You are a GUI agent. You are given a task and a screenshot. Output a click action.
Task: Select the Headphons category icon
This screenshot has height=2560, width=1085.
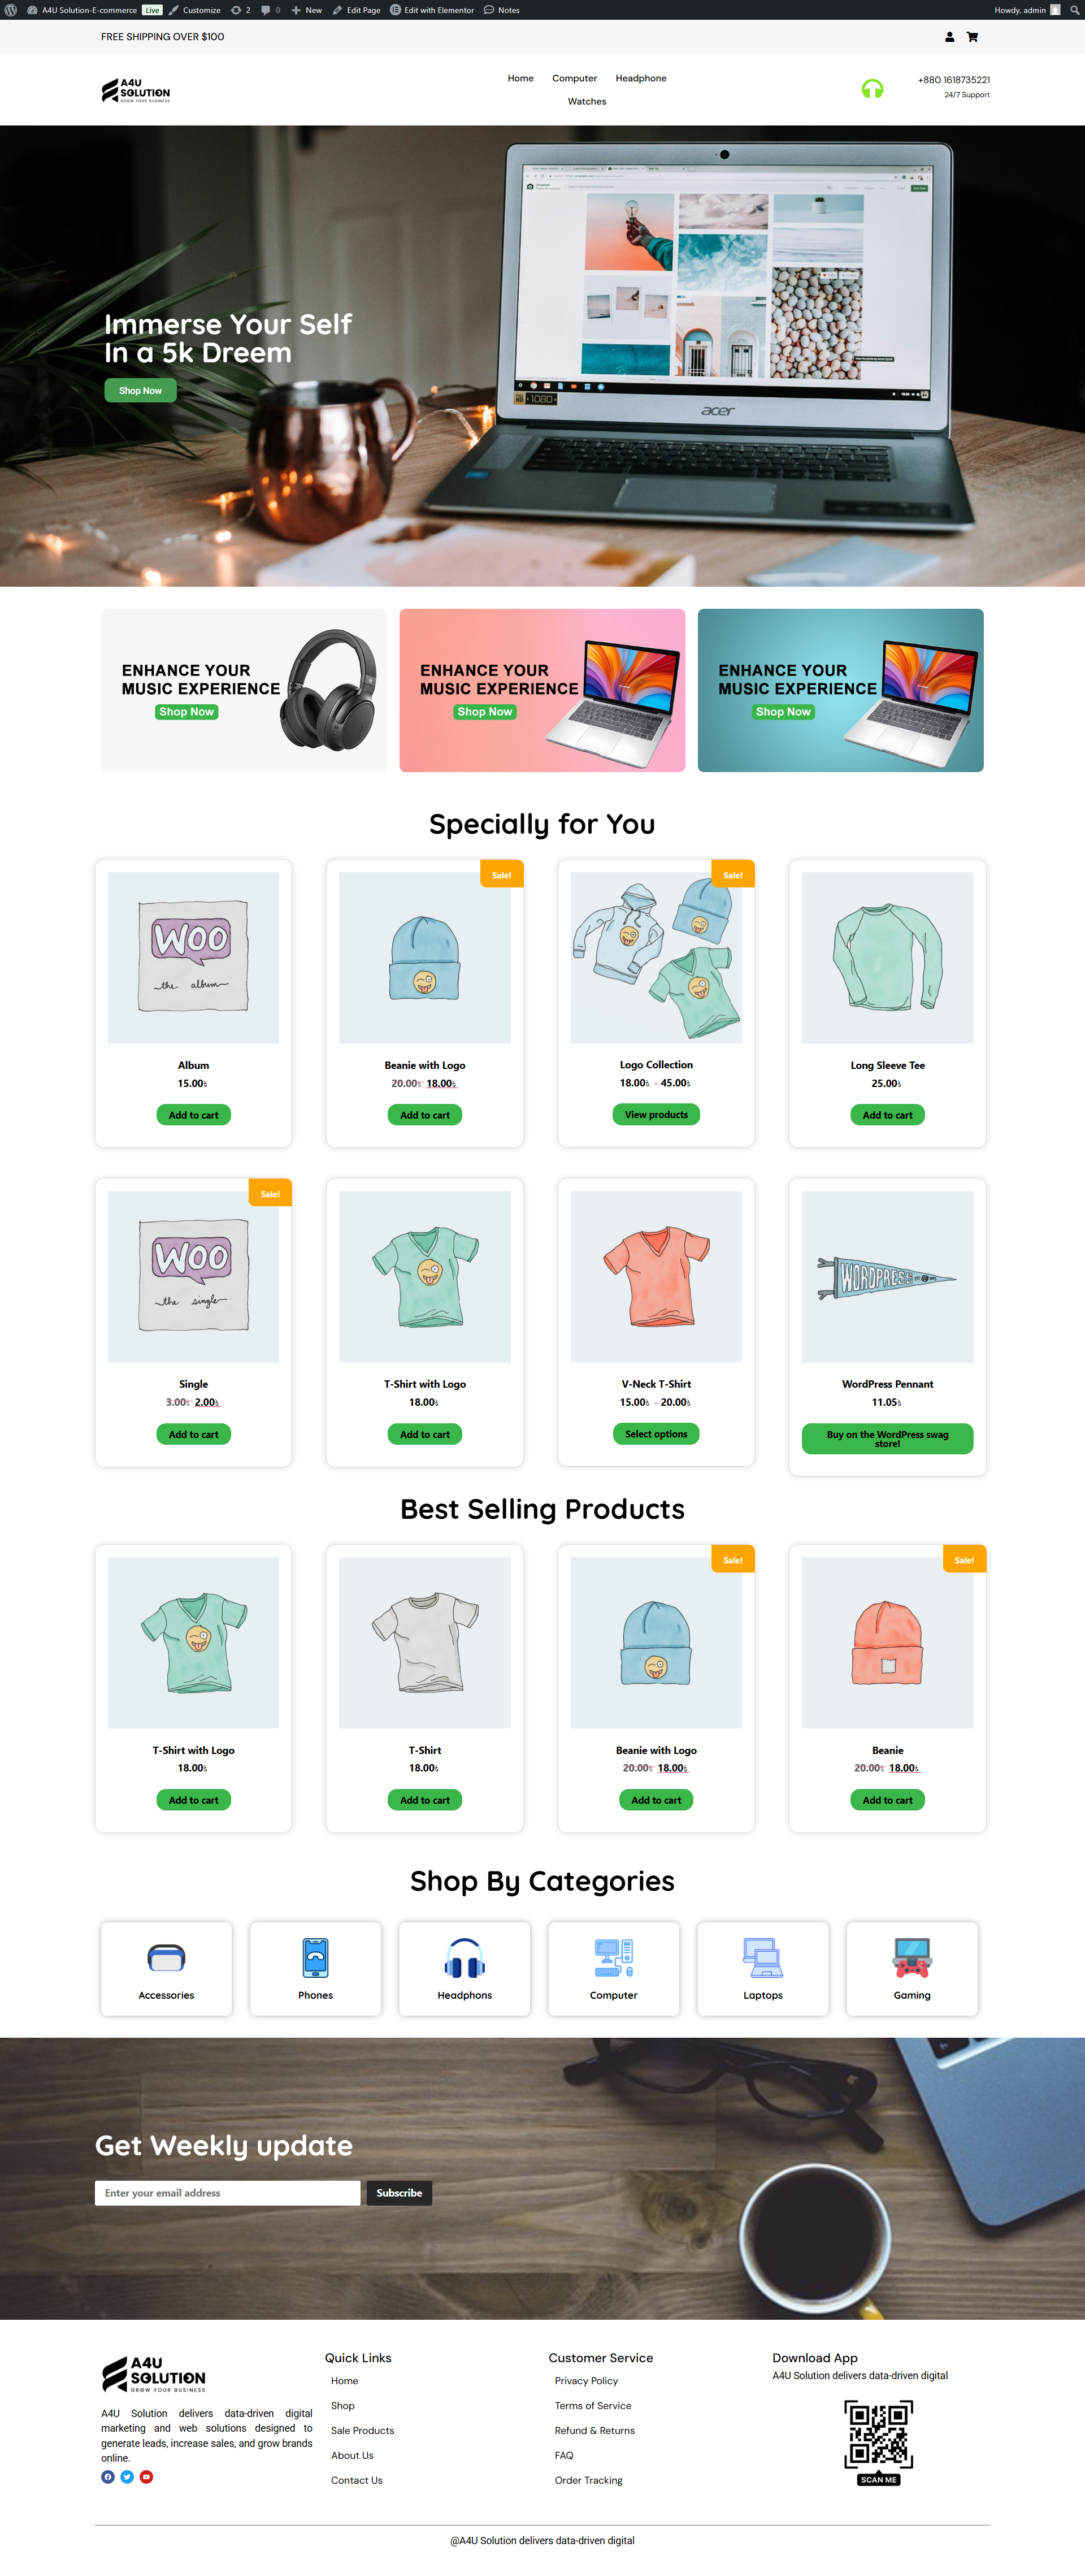[464, 1957]
